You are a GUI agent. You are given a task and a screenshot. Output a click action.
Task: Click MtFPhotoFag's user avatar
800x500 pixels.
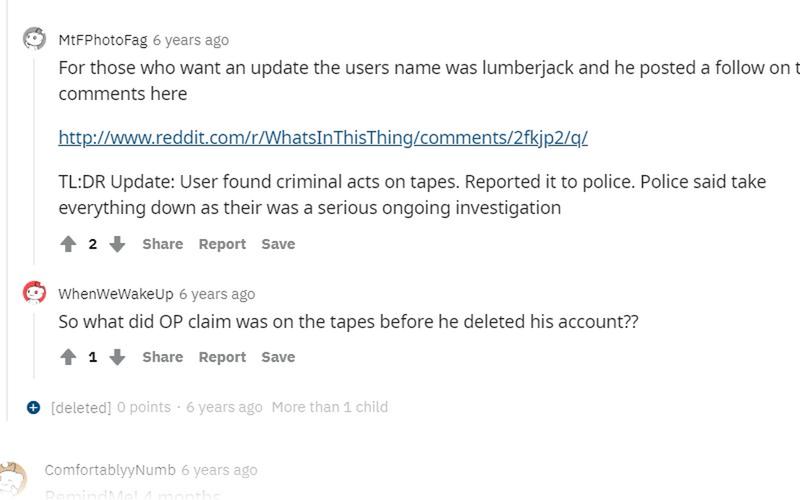pos(34,39)
